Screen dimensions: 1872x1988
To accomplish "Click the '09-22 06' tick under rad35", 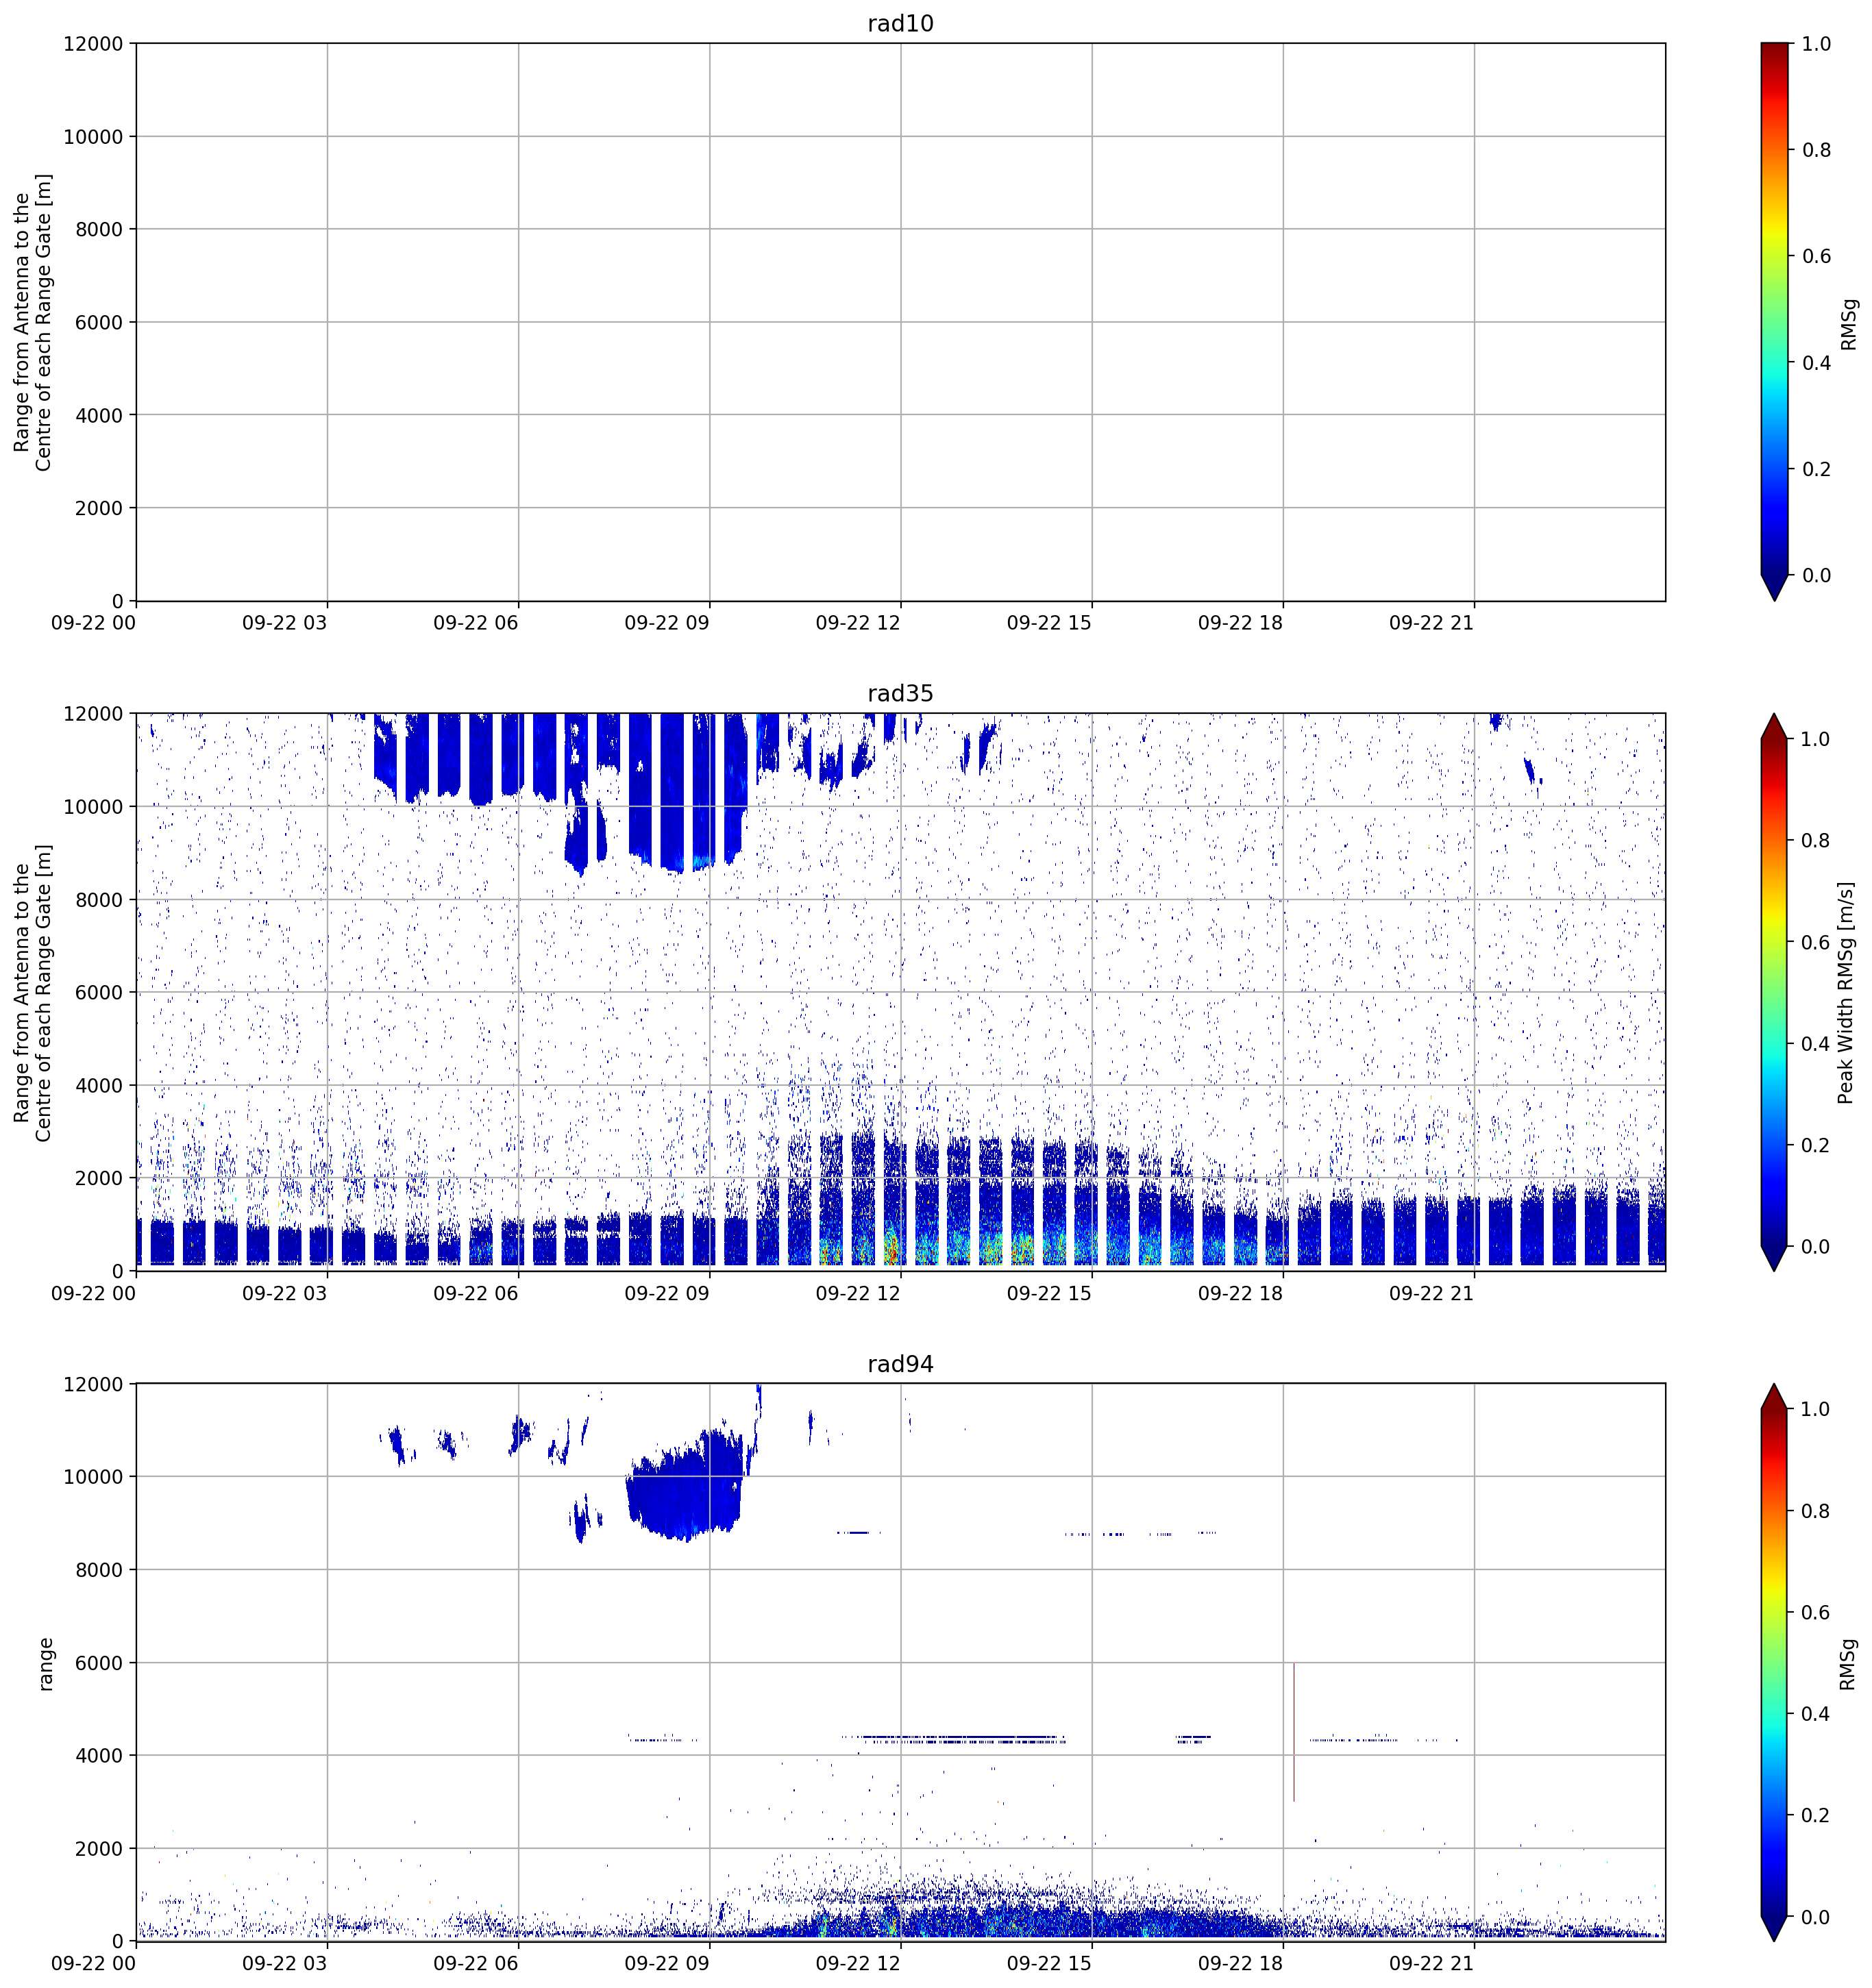I will click(476, 1293).
